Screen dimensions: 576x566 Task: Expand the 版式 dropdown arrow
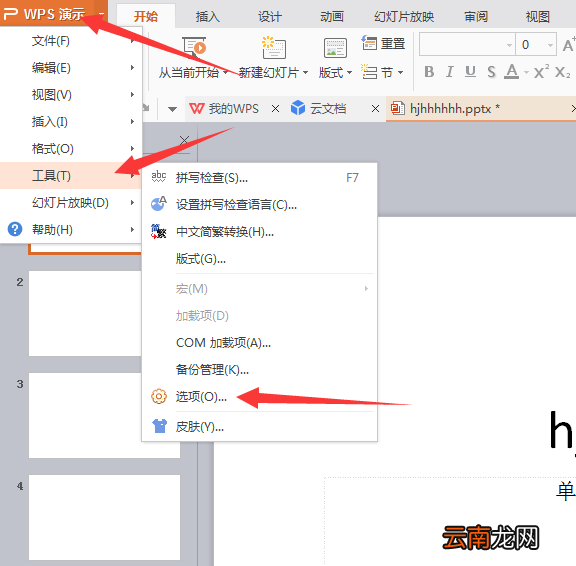coord(349,73)
